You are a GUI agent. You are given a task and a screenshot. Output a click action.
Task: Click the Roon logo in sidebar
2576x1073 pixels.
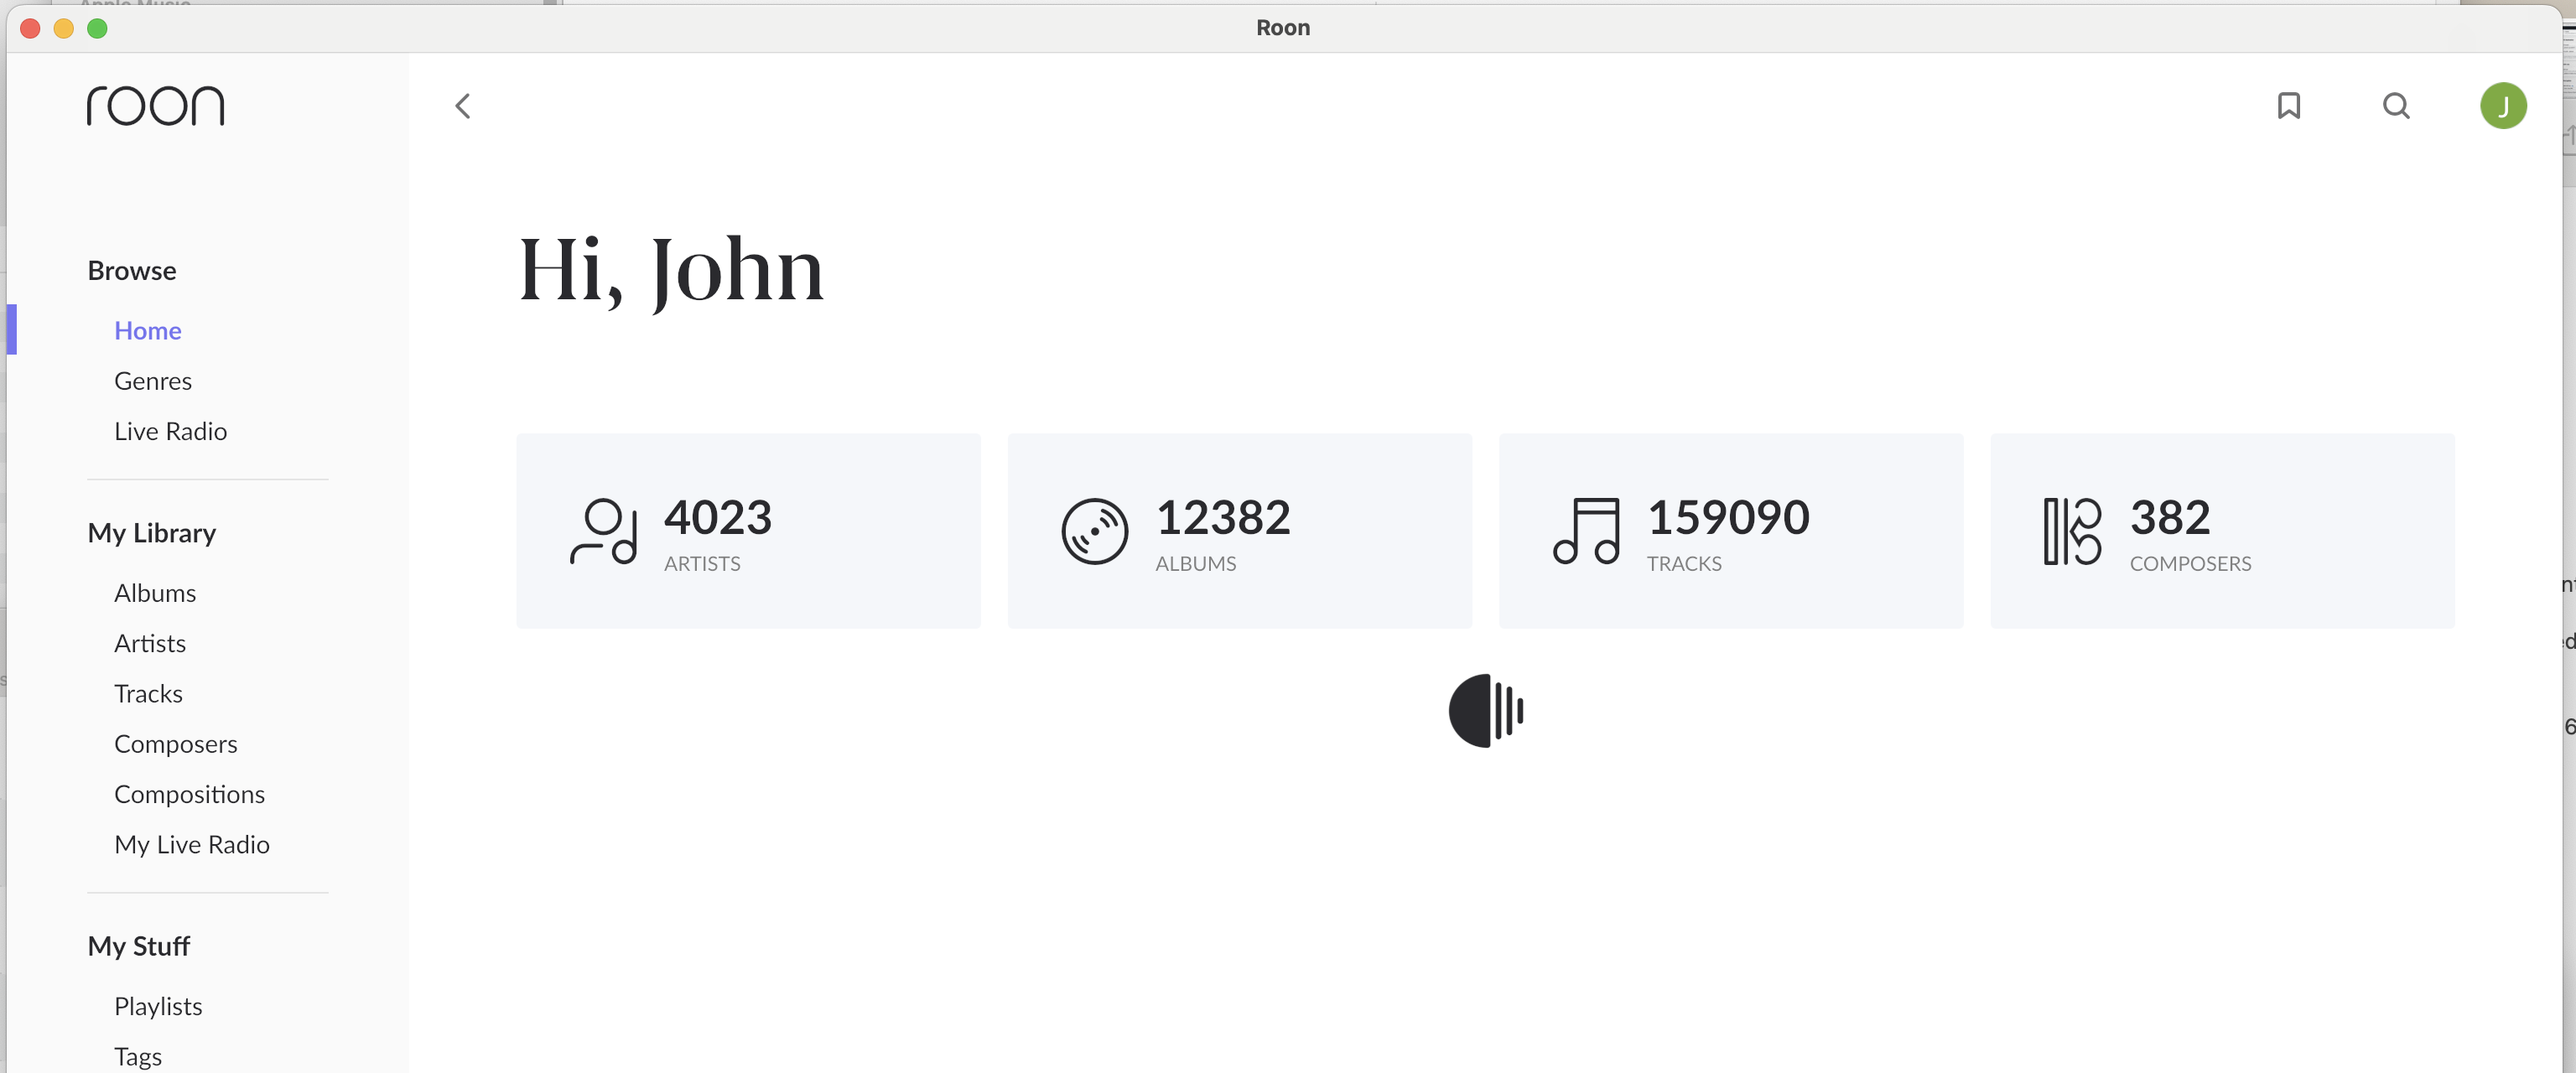(155, 106)
